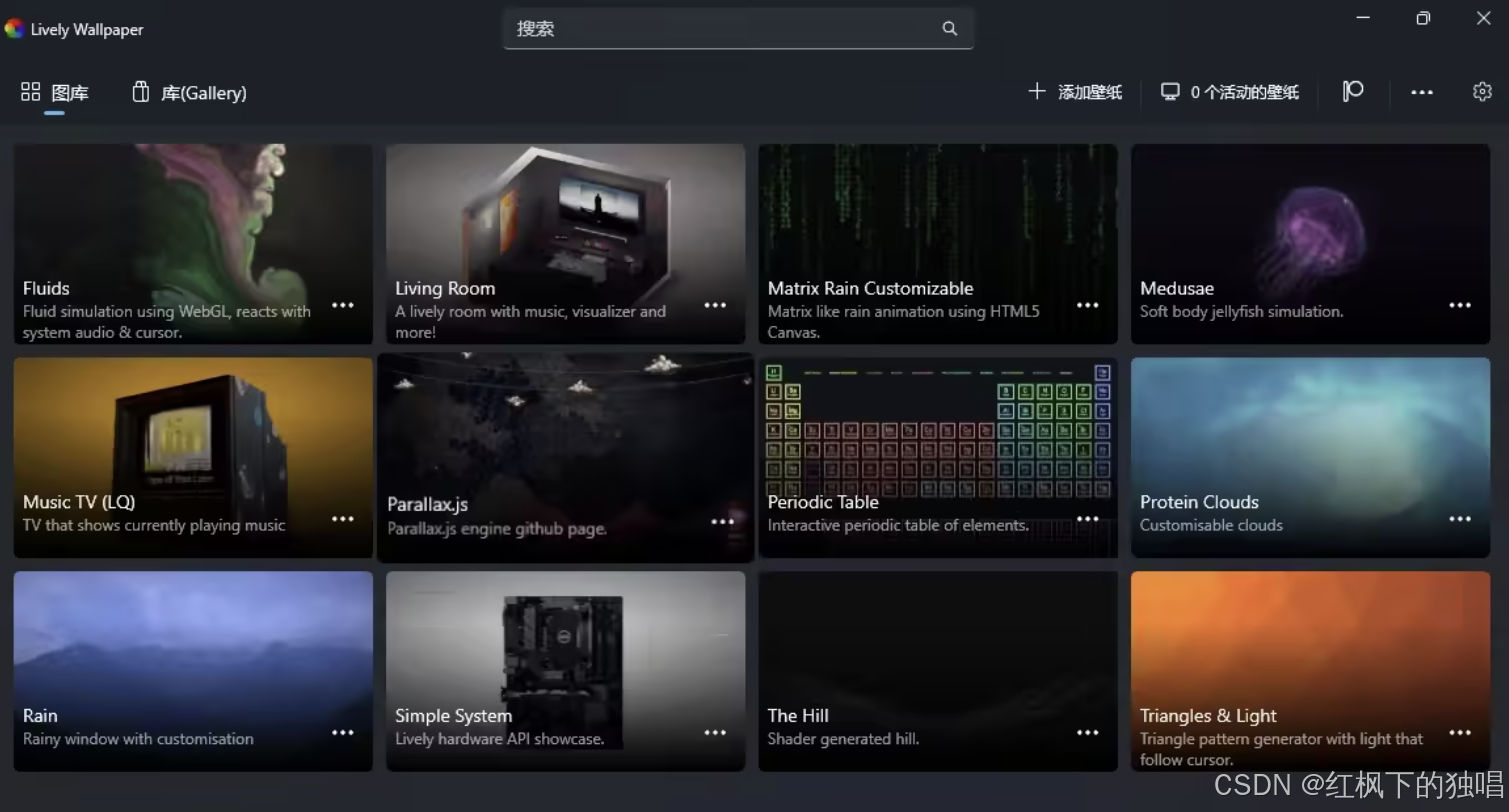Click the search magnifier icon
The image size is (1509, 812).
click(950, 29)
